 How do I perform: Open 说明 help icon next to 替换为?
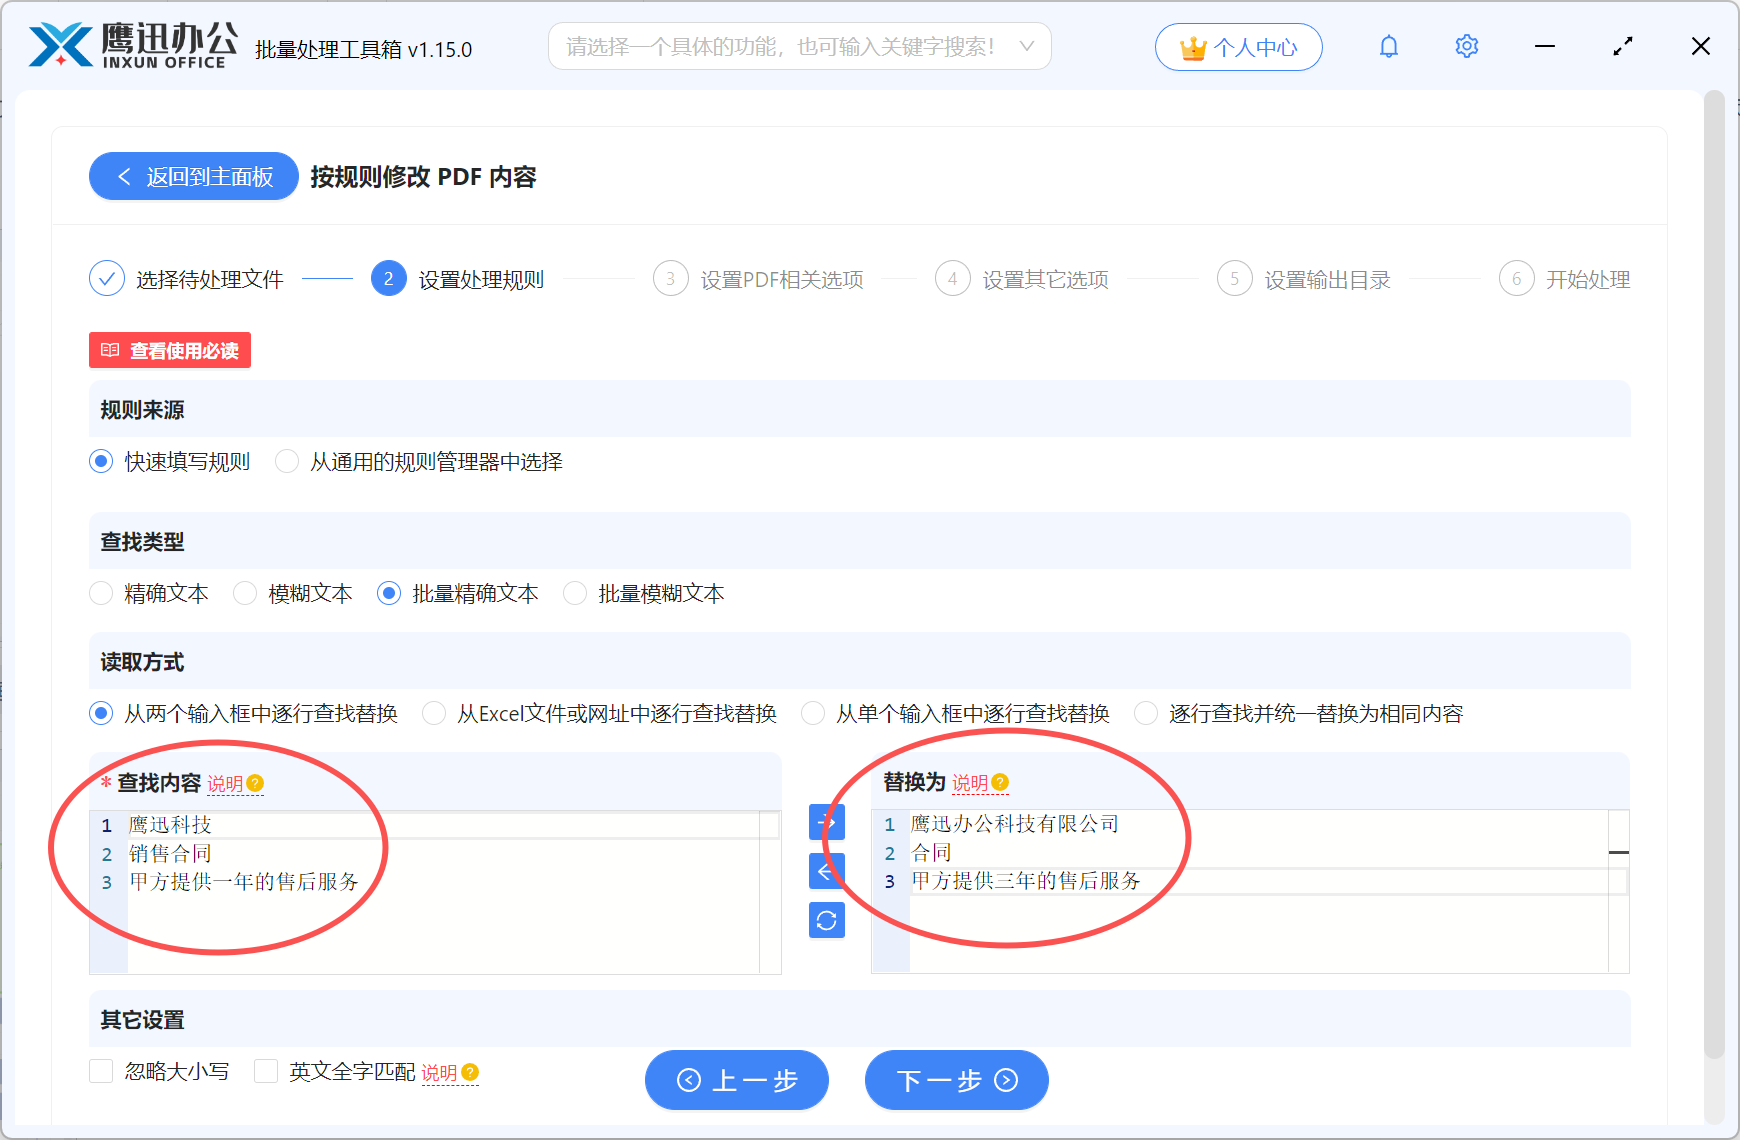pyautogui.click(x=1002, y=784)
